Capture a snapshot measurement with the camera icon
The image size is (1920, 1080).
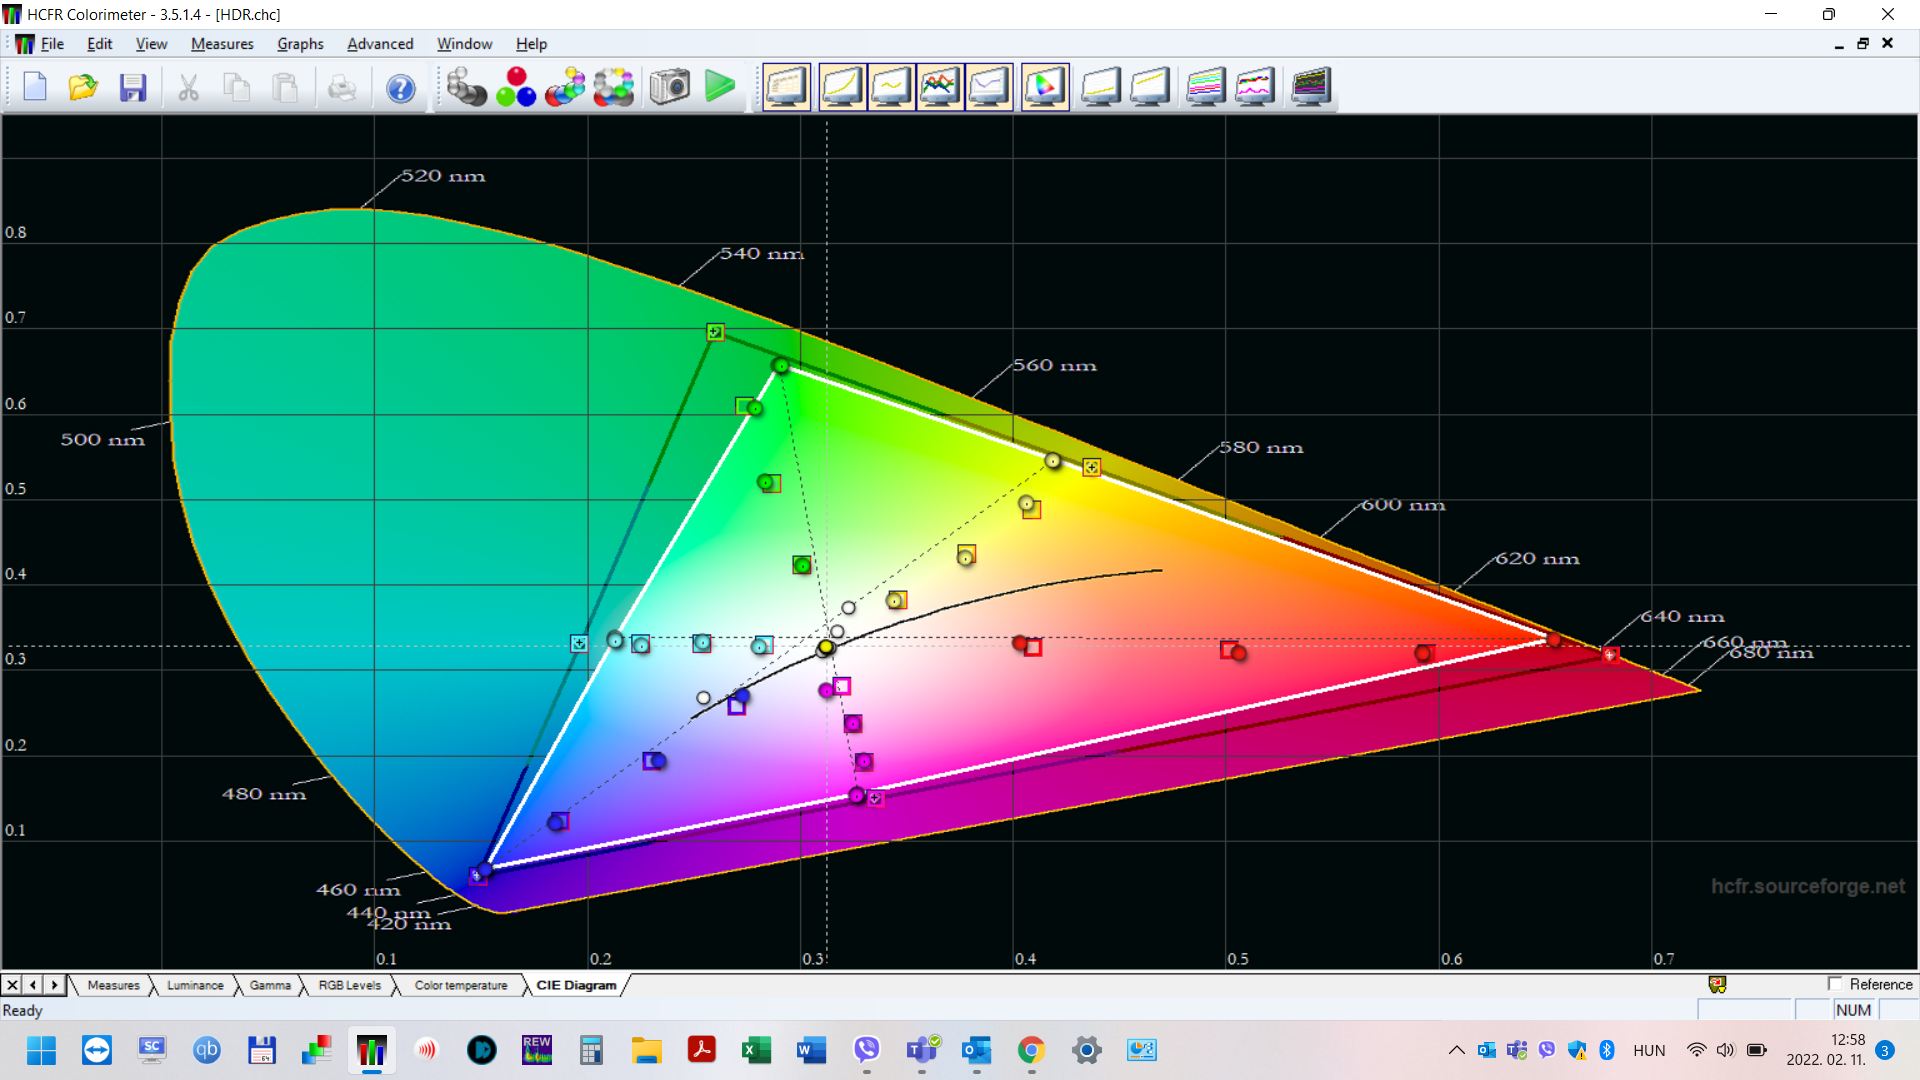point(670,87)
